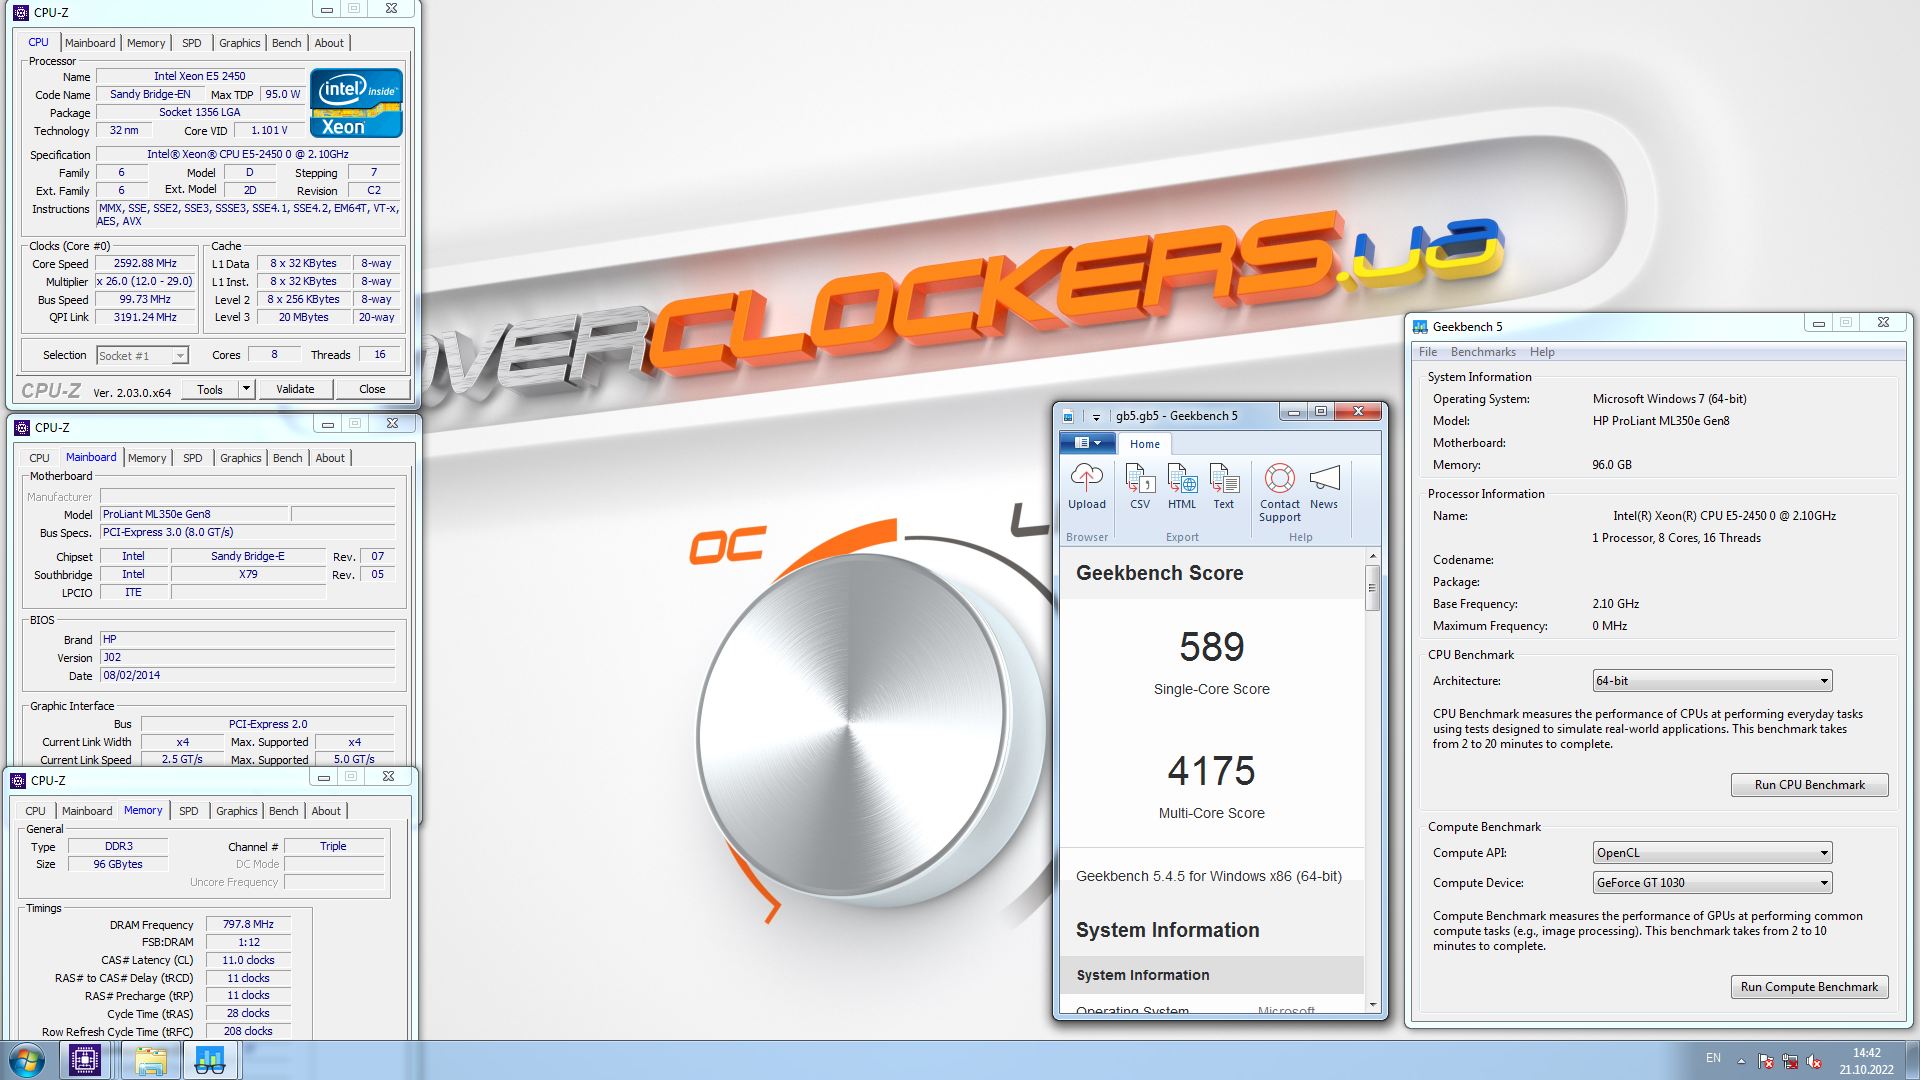Open the Compute Device GeForce GT 1030 dropdown

[1712, 883]
